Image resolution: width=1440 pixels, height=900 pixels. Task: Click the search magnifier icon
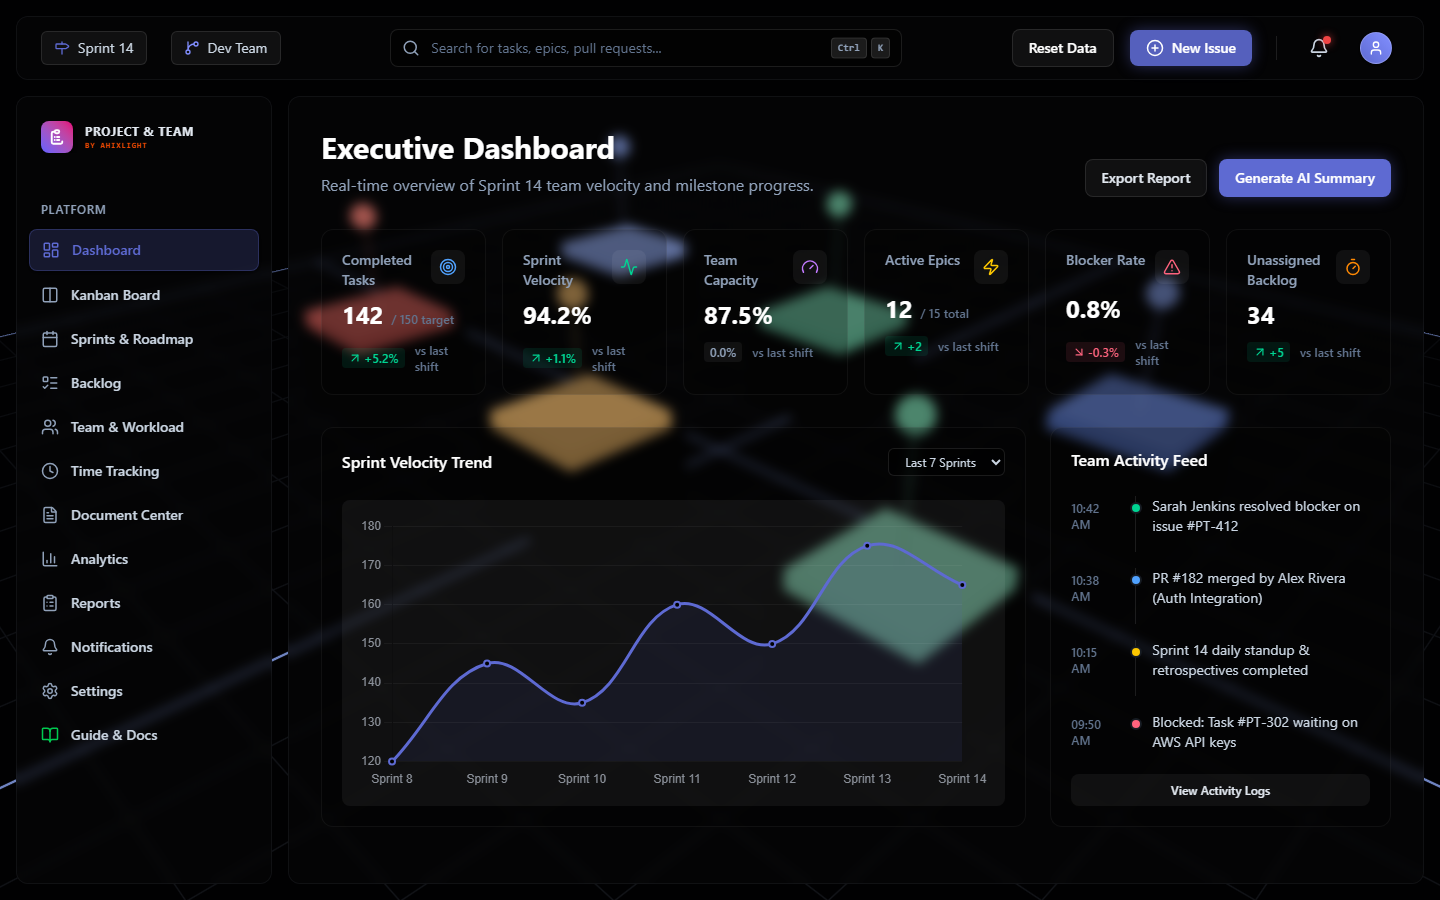411,48
